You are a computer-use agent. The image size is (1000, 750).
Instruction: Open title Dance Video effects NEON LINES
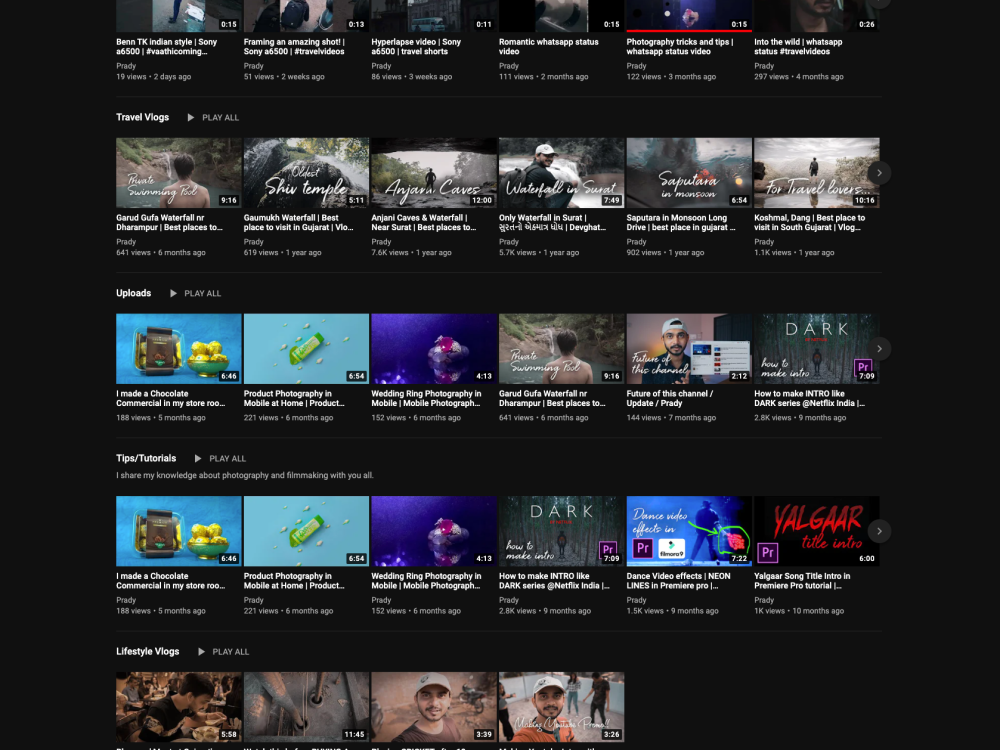(x=679, y=581)
